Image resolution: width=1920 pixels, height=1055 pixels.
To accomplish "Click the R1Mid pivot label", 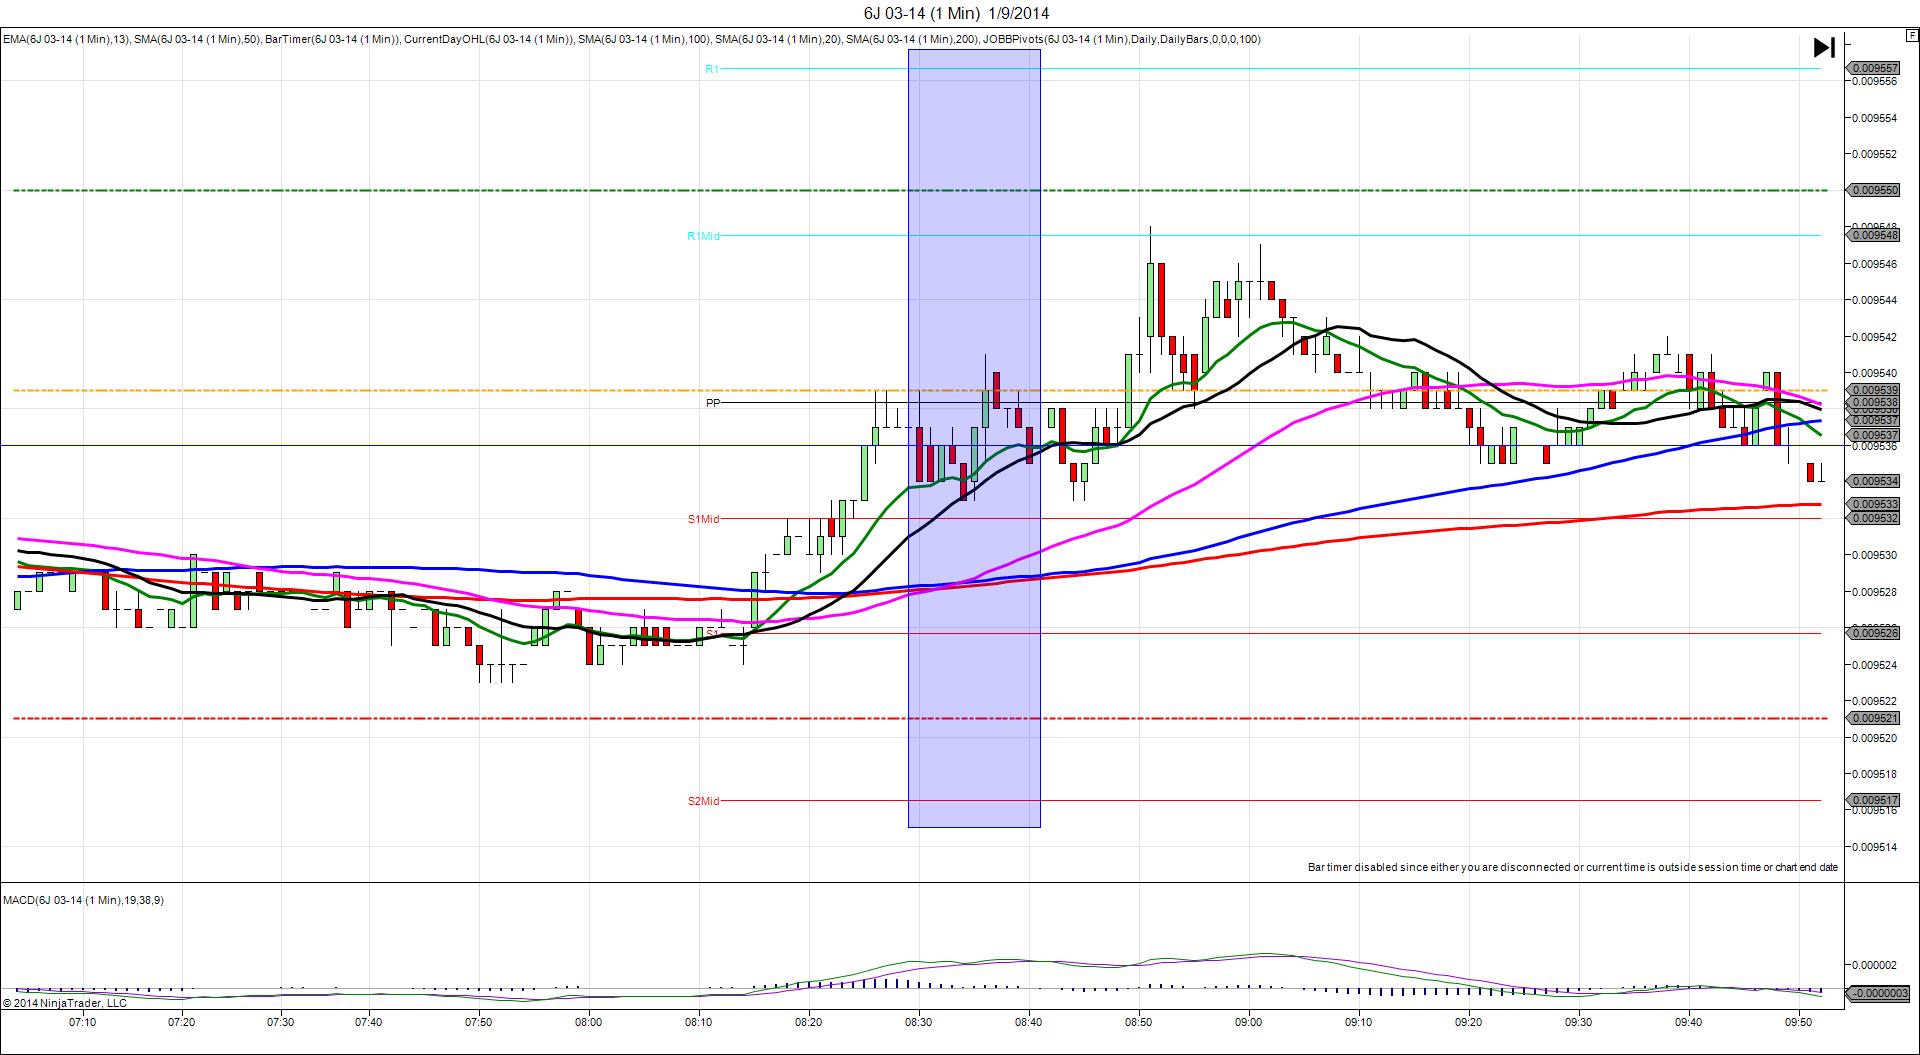I will click(703, 236).
